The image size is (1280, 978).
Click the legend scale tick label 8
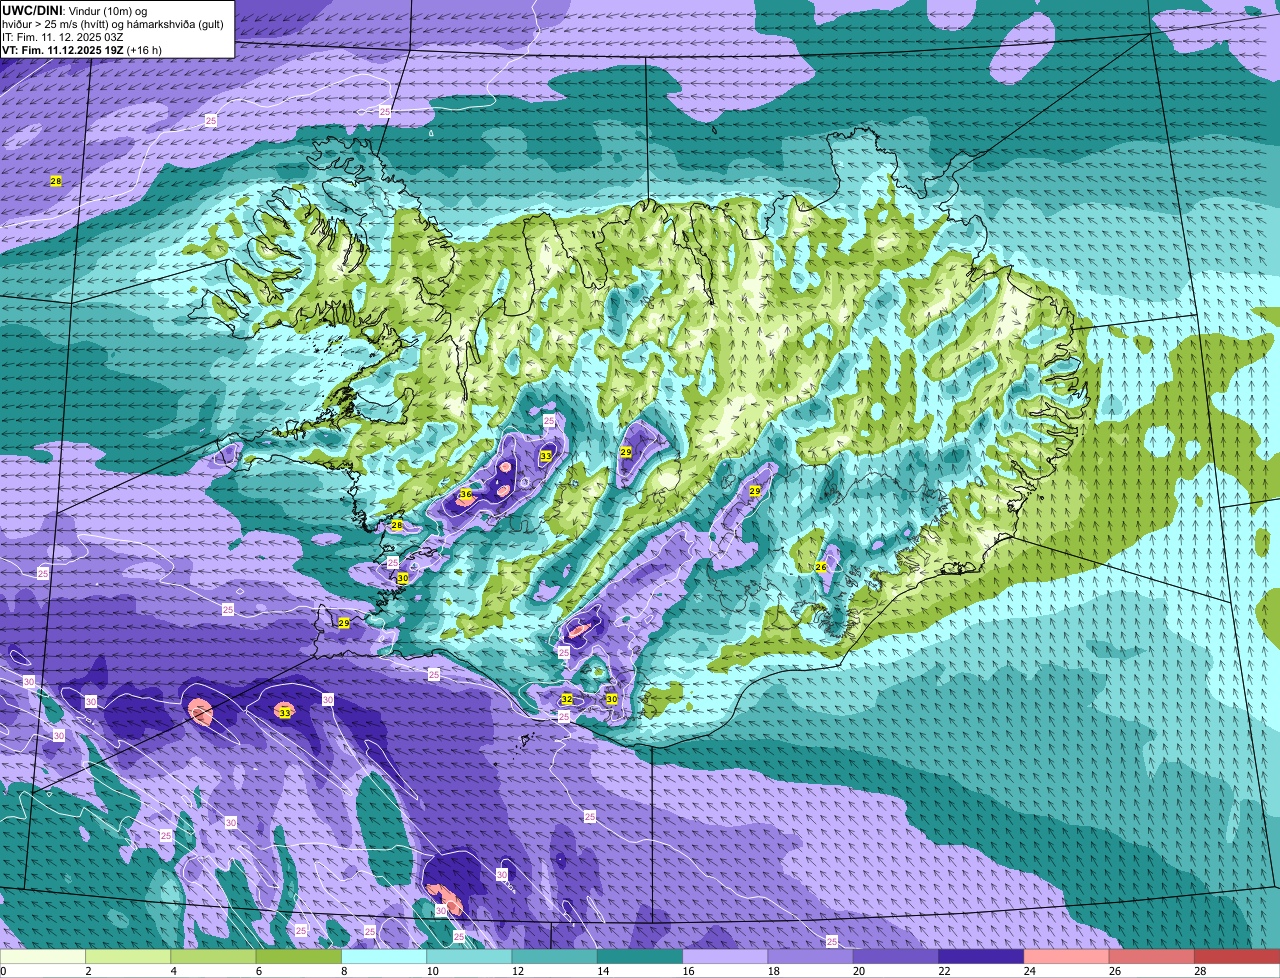[344, 971]
